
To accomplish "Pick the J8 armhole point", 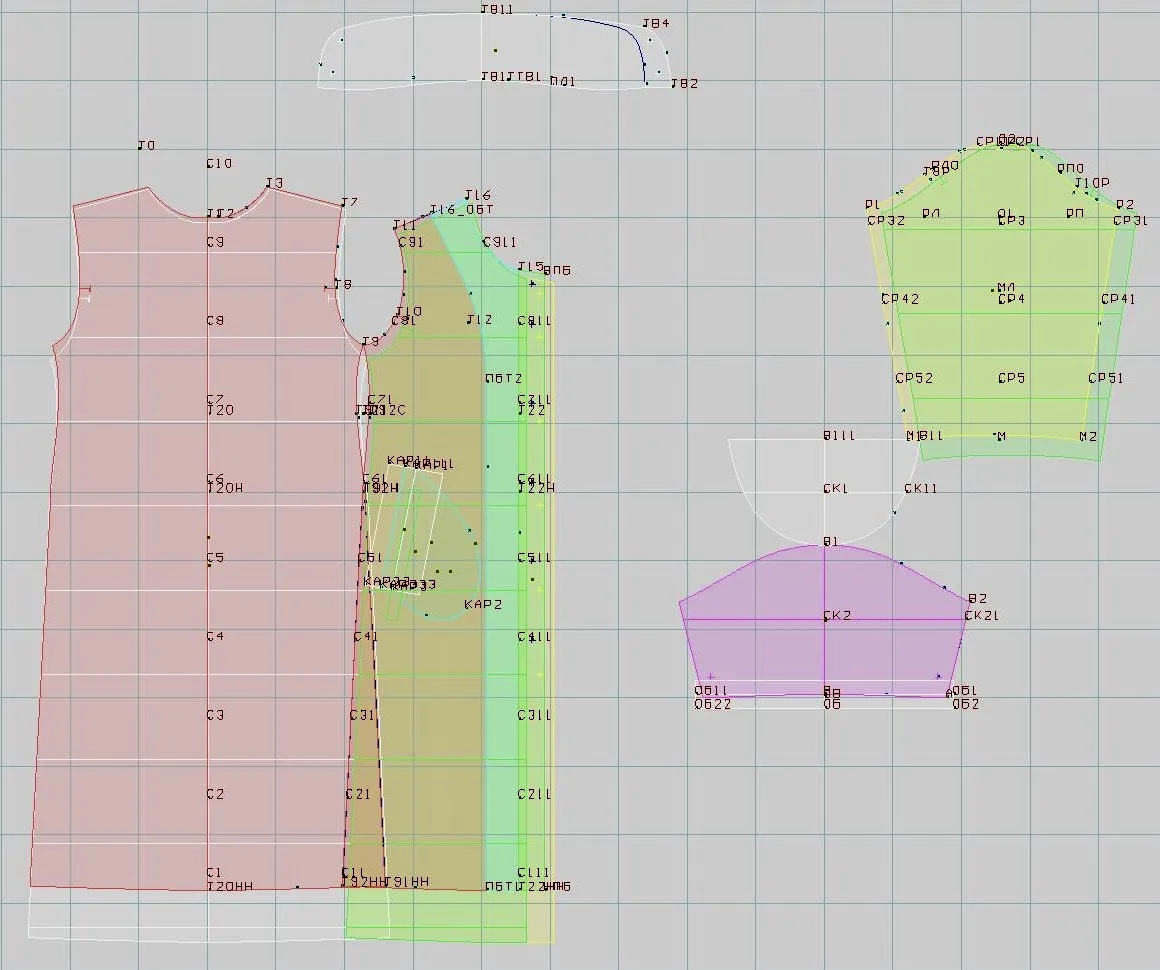I will pos(343,284).
